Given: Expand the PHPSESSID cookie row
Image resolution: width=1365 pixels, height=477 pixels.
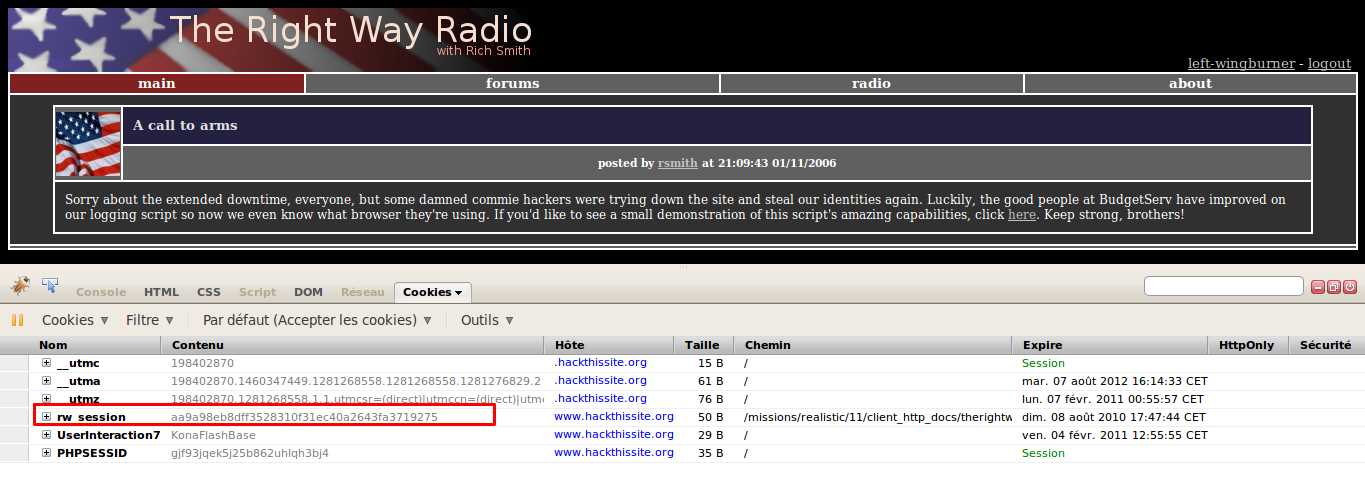Looking at the screenshot, I should pyautogui.click(x=46, y=453).
